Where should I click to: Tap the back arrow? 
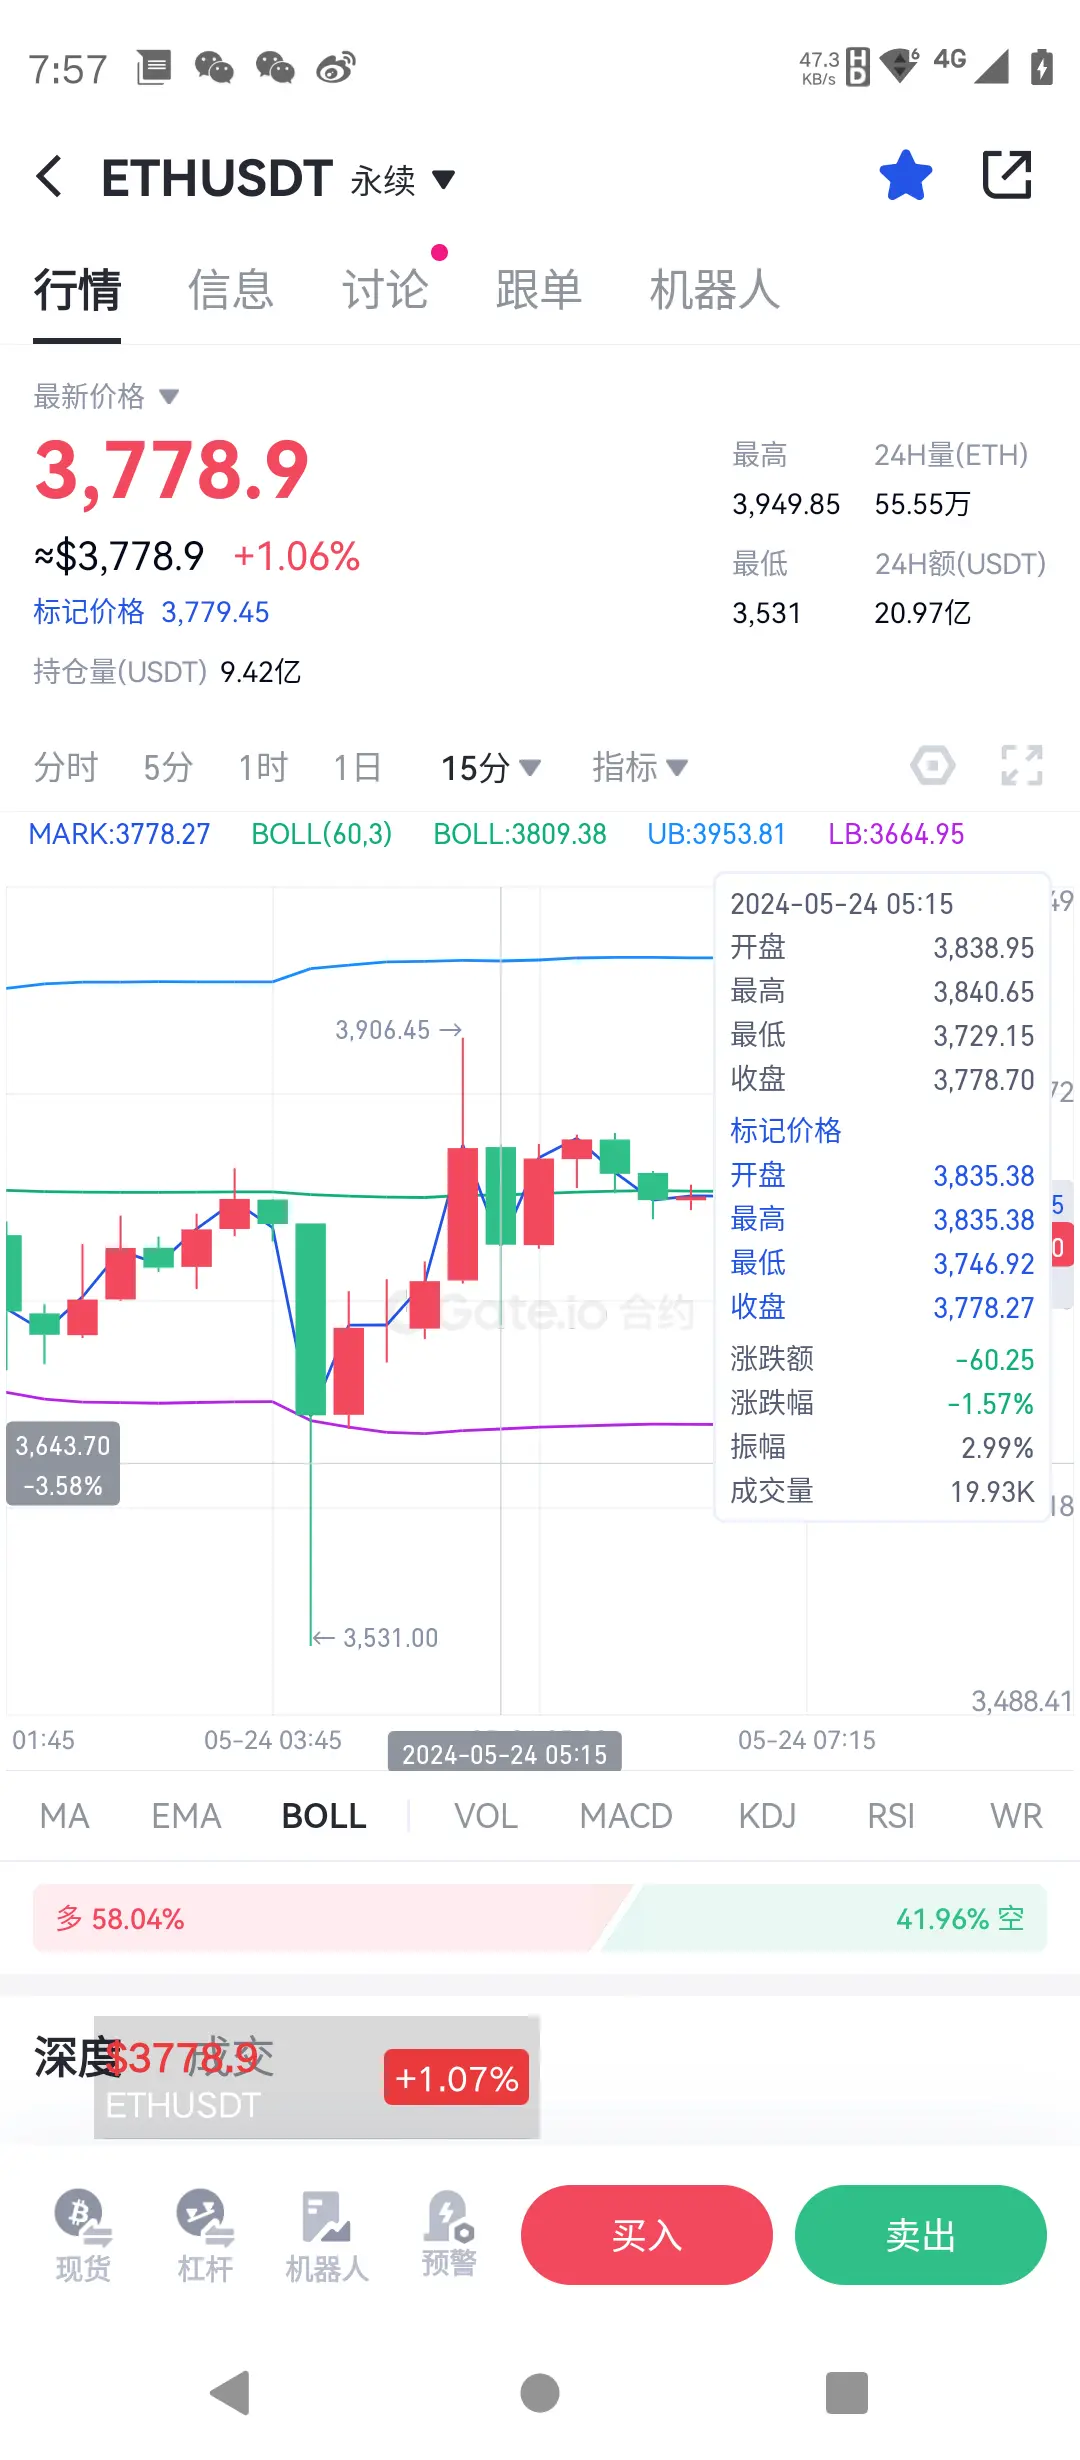click(49, 177)
